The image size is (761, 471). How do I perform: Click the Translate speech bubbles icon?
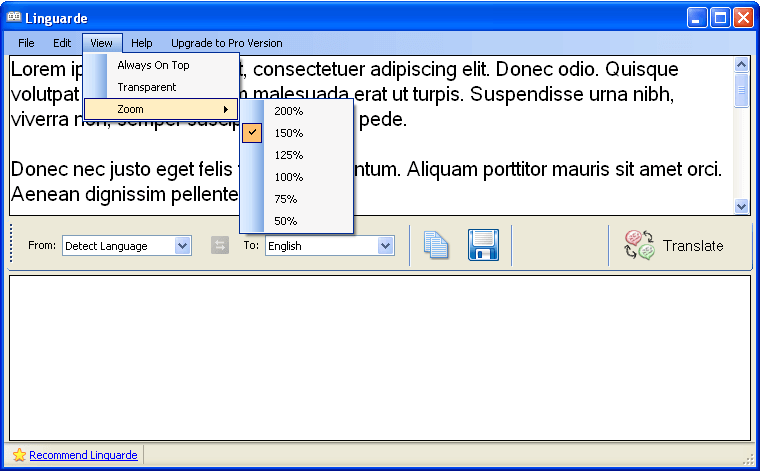pyautogui.click(x=639, y=246)
